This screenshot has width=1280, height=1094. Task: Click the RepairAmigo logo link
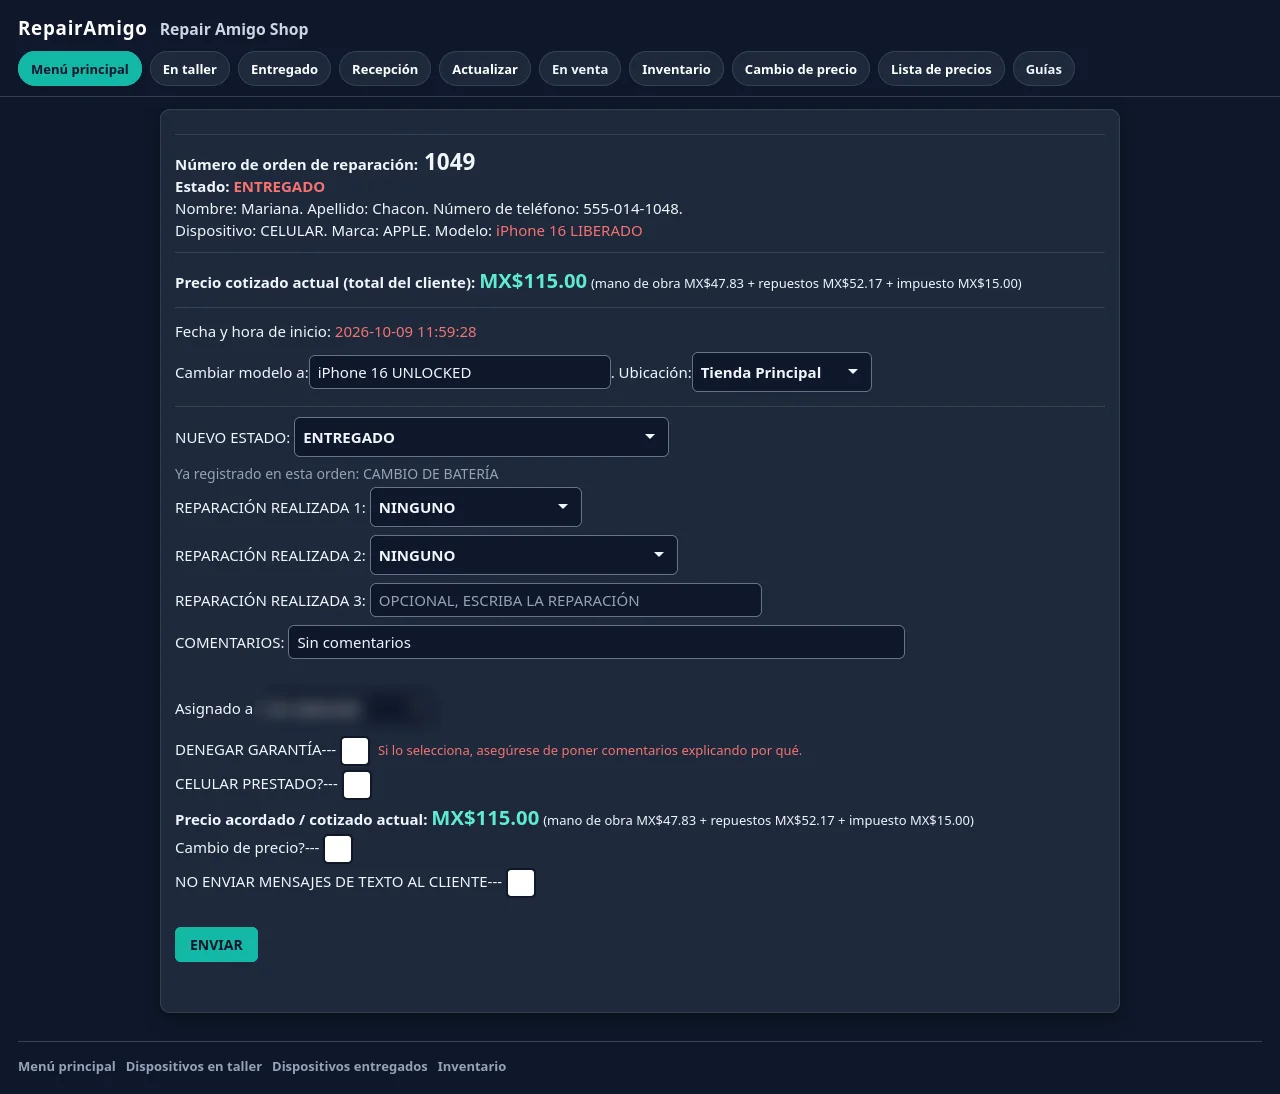point(82,28)
